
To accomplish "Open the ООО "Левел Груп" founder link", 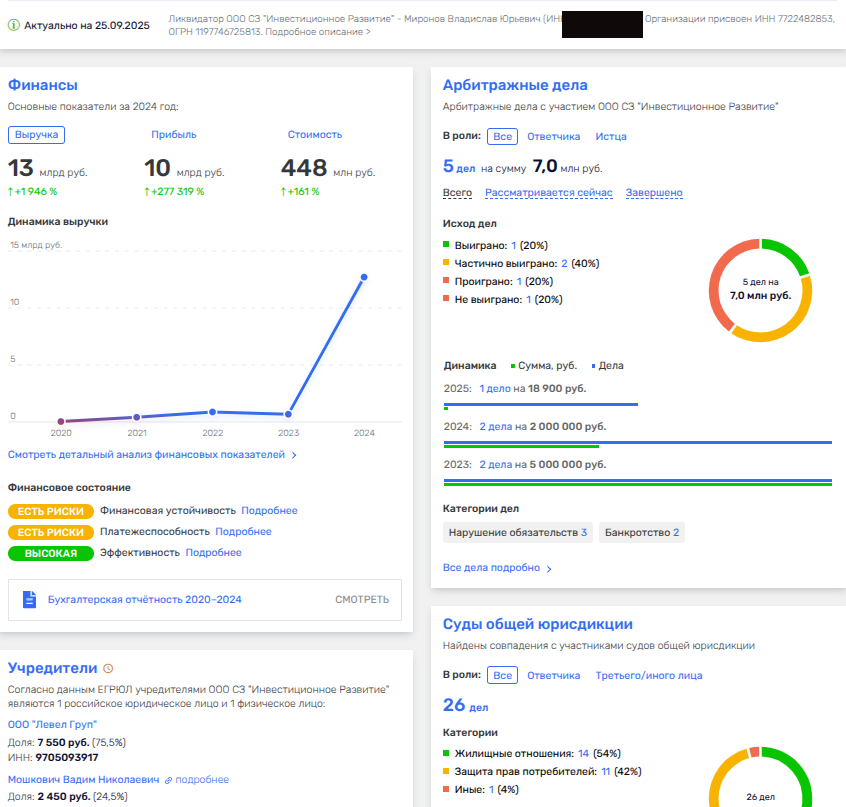I will click(53, 725).
